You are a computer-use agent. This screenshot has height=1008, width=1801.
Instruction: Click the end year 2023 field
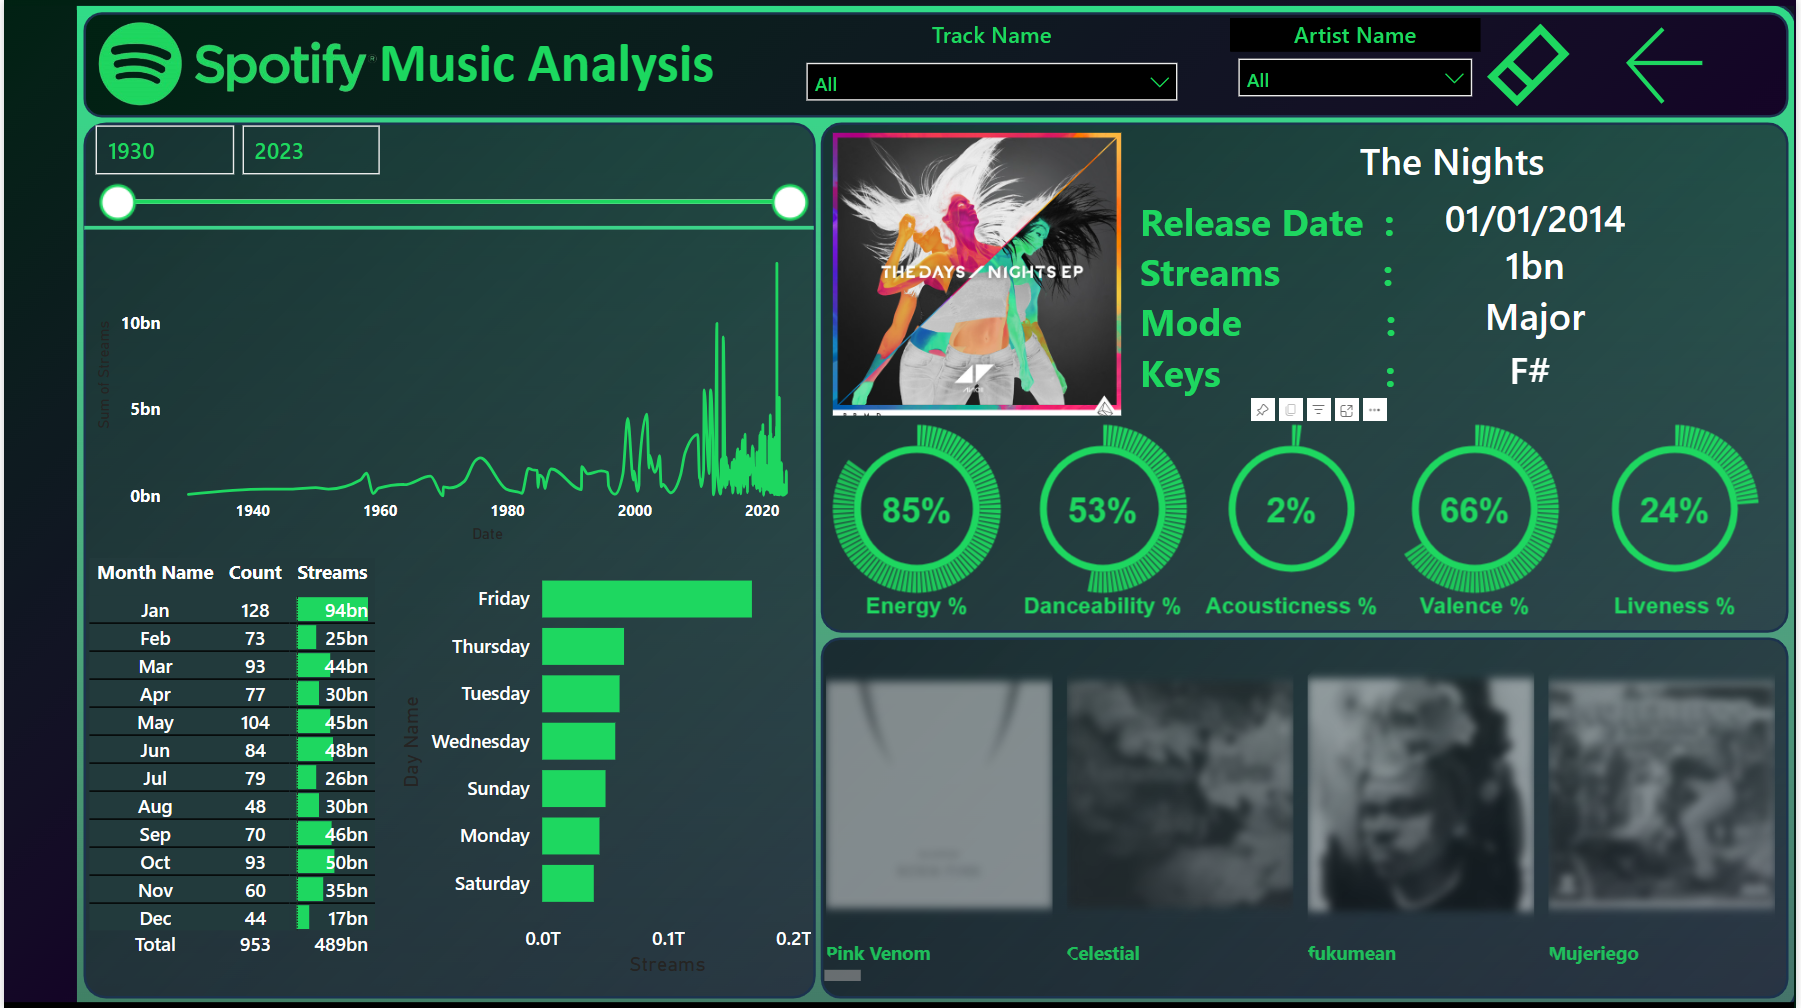coord(310,151)
